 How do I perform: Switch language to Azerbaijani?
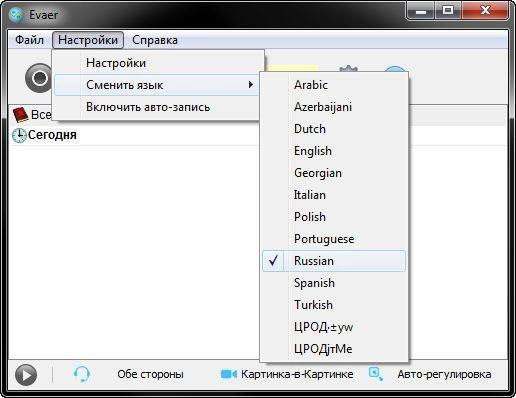click(334, 107)
